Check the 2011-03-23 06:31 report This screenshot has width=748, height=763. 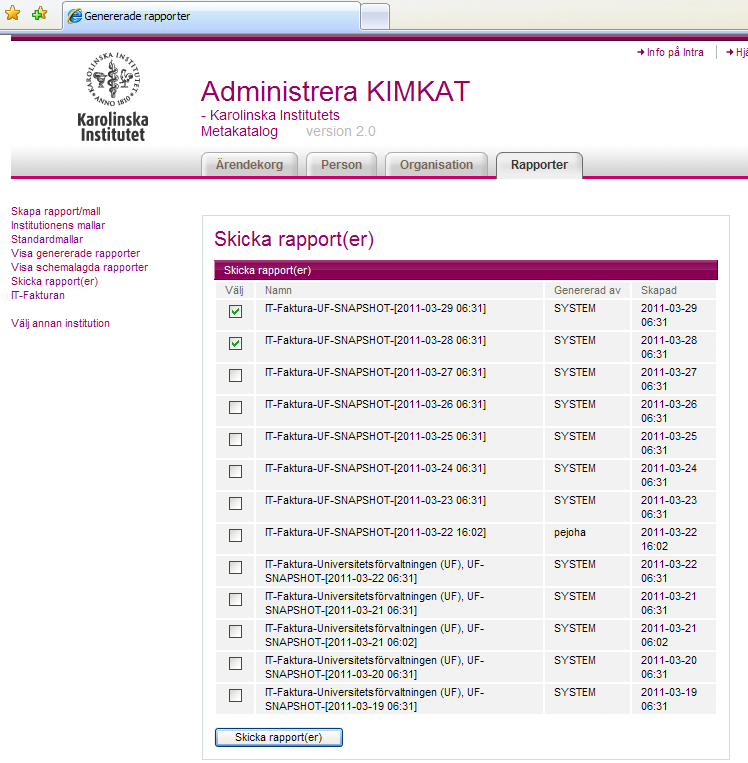pos(236,503)
